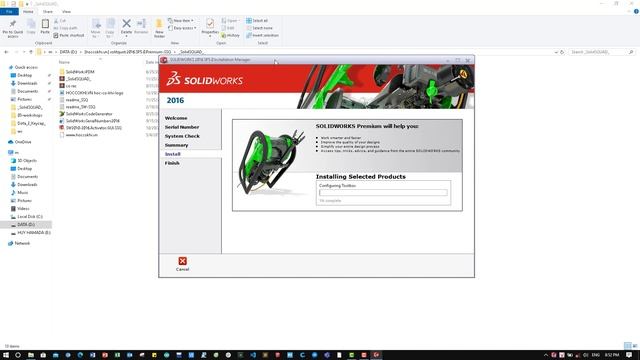Viewport: 640px width, 360px height.
Task: Open DATA (D:) drive in navigation pane
Action: 23,224
